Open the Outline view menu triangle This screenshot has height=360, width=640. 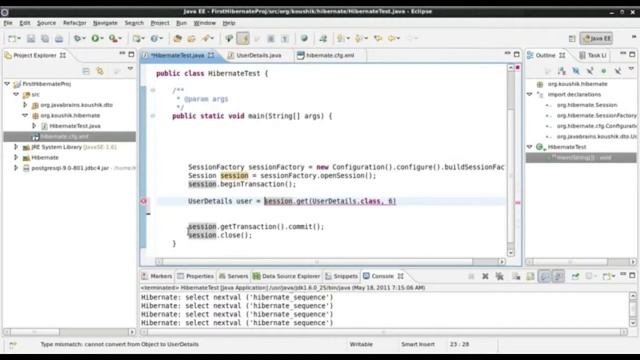coord(631,69)
